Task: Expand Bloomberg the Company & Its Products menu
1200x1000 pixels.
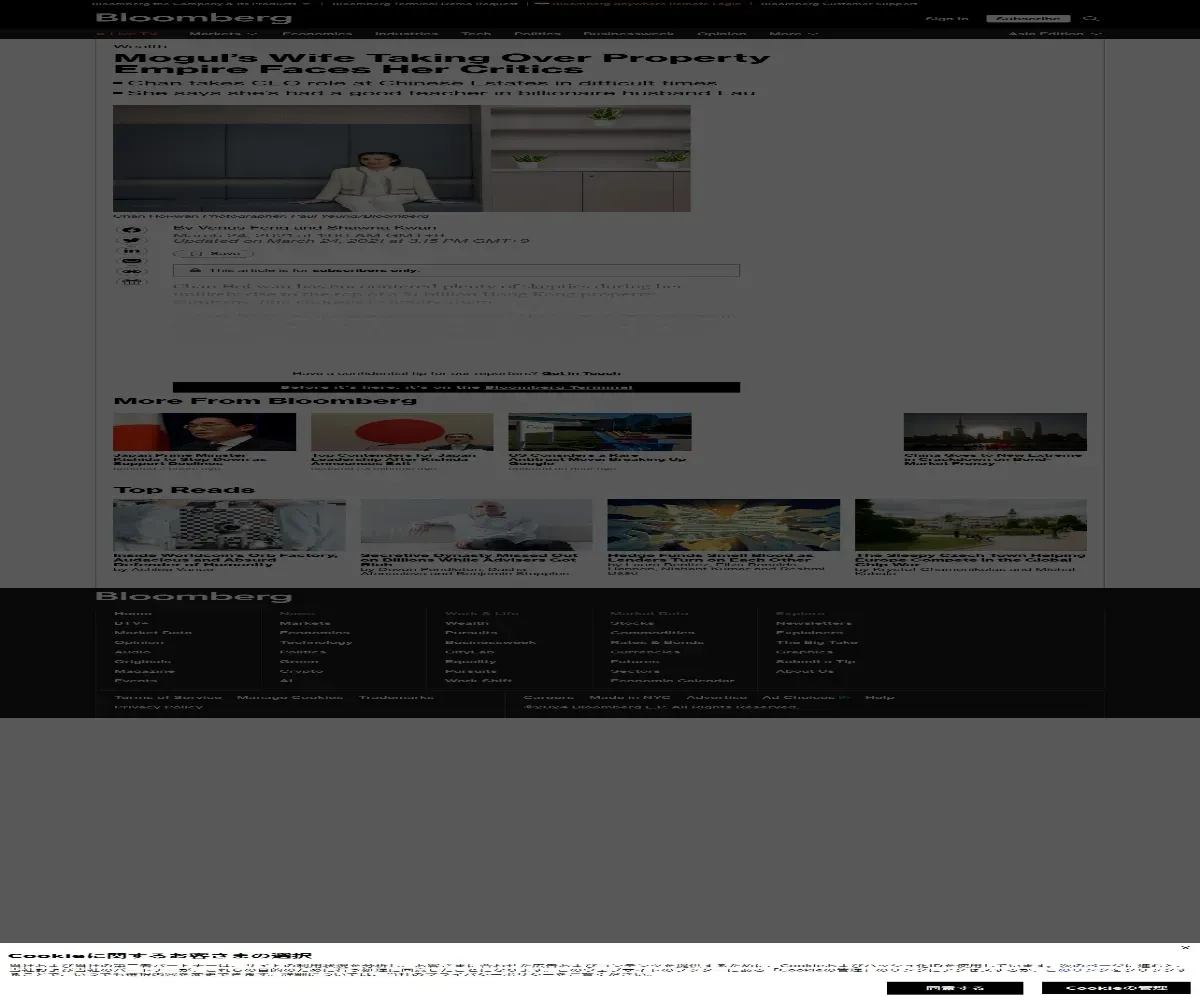Action: click(x=203, y=3)
